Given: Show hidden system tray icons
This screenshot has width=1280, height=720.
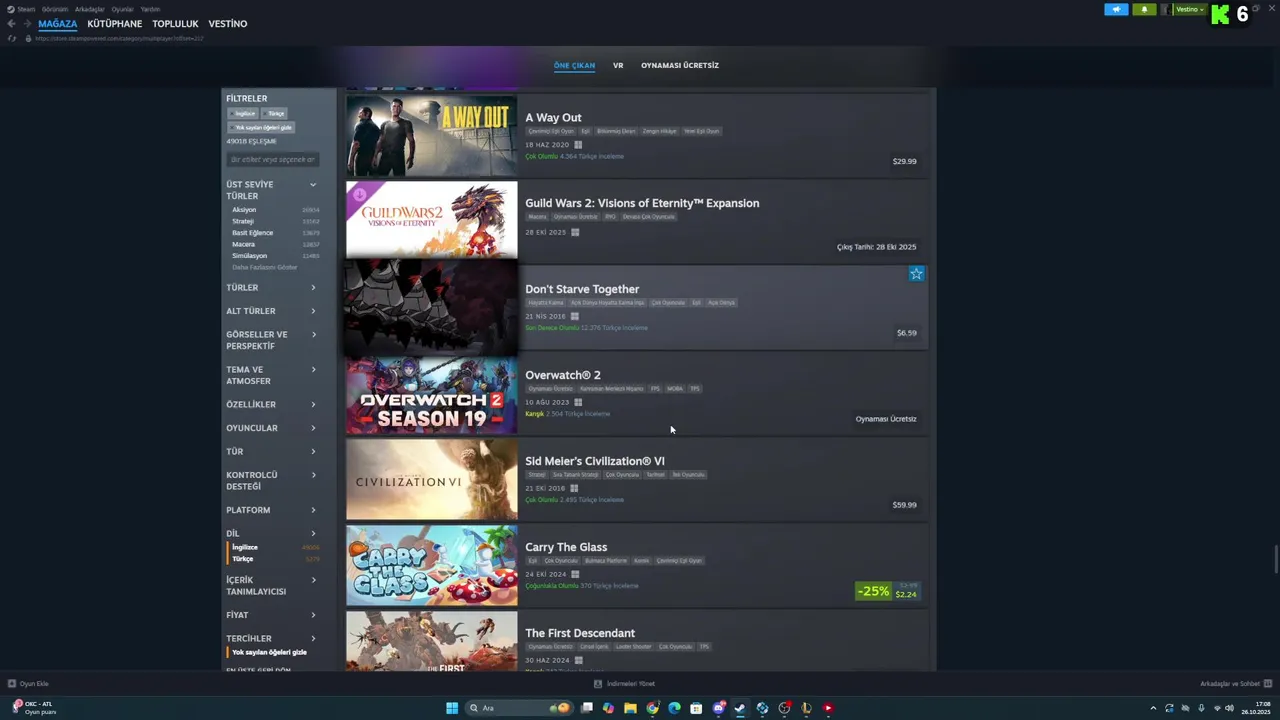Looking at the screenshot, I should point(1153,708).
